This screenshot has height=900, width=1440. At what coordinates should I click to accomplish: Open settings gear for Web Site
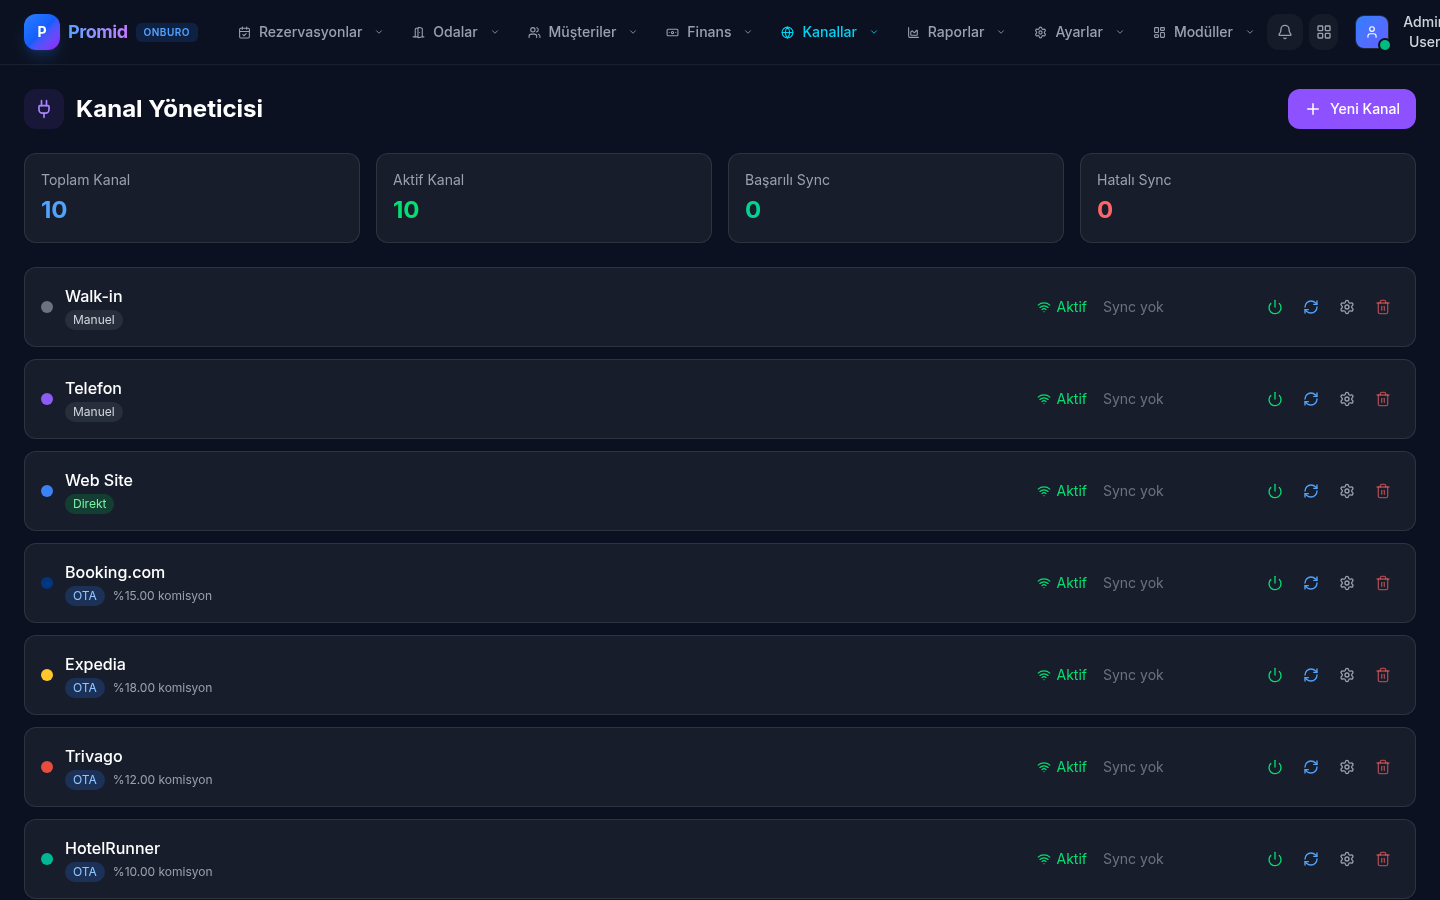click(1347, 491)
